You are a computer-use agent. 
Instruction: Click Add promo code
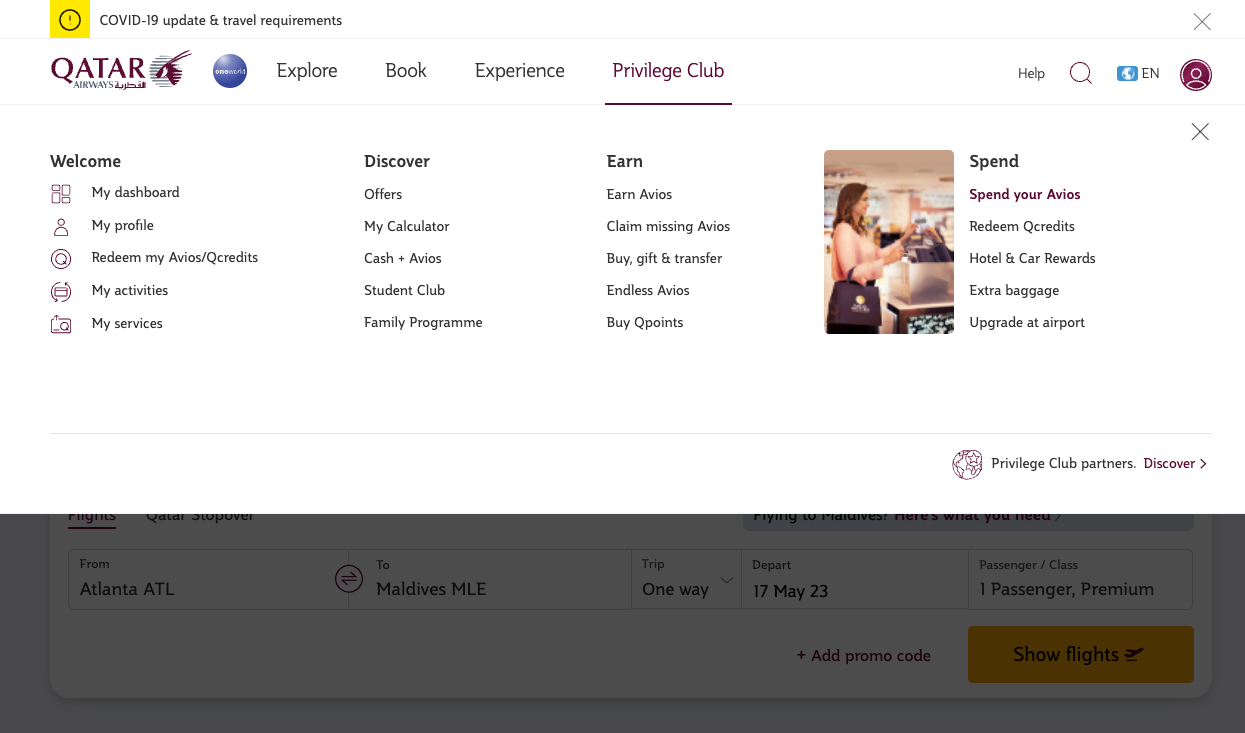click(863, 655)
